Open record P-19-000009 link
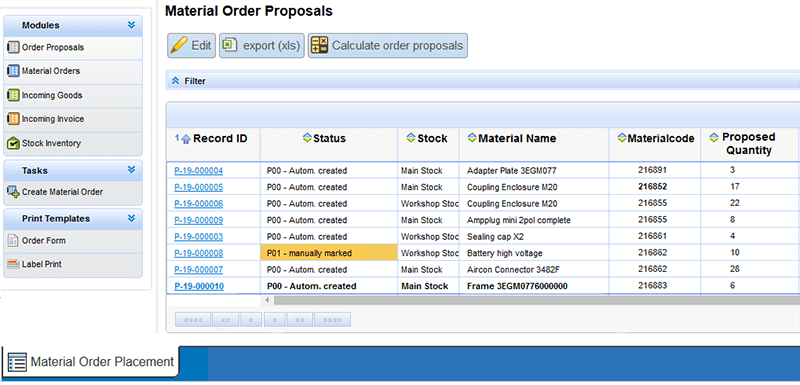This screenshot has height=385, width=800. pyautogui.click(x=198, y=220)
